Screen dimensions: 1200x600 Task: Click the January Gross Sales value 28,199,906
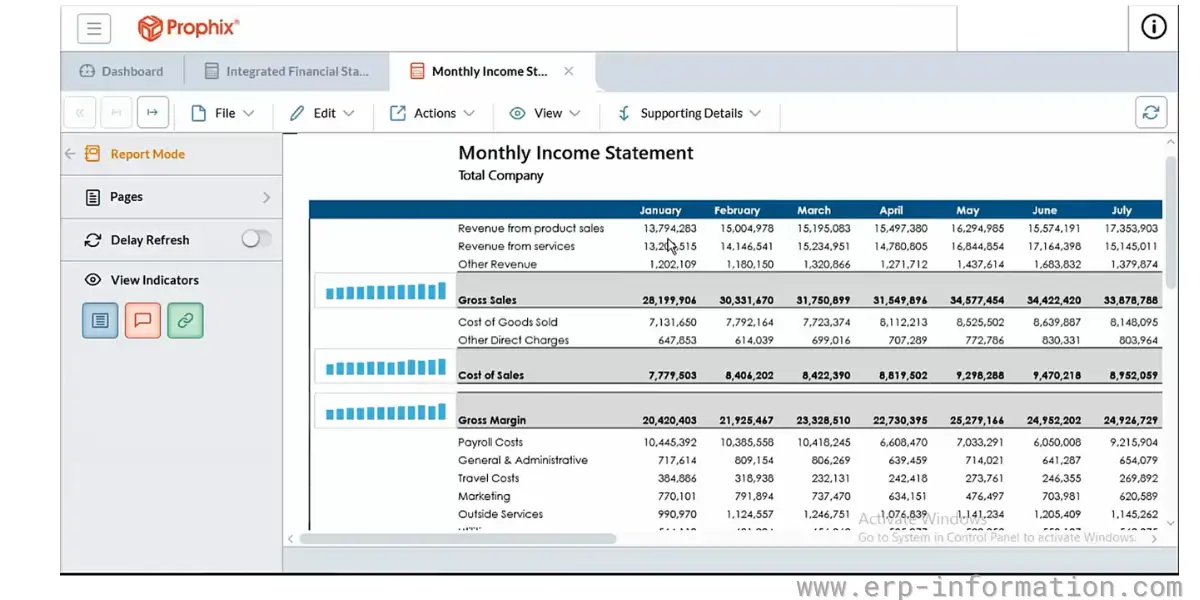669,300
